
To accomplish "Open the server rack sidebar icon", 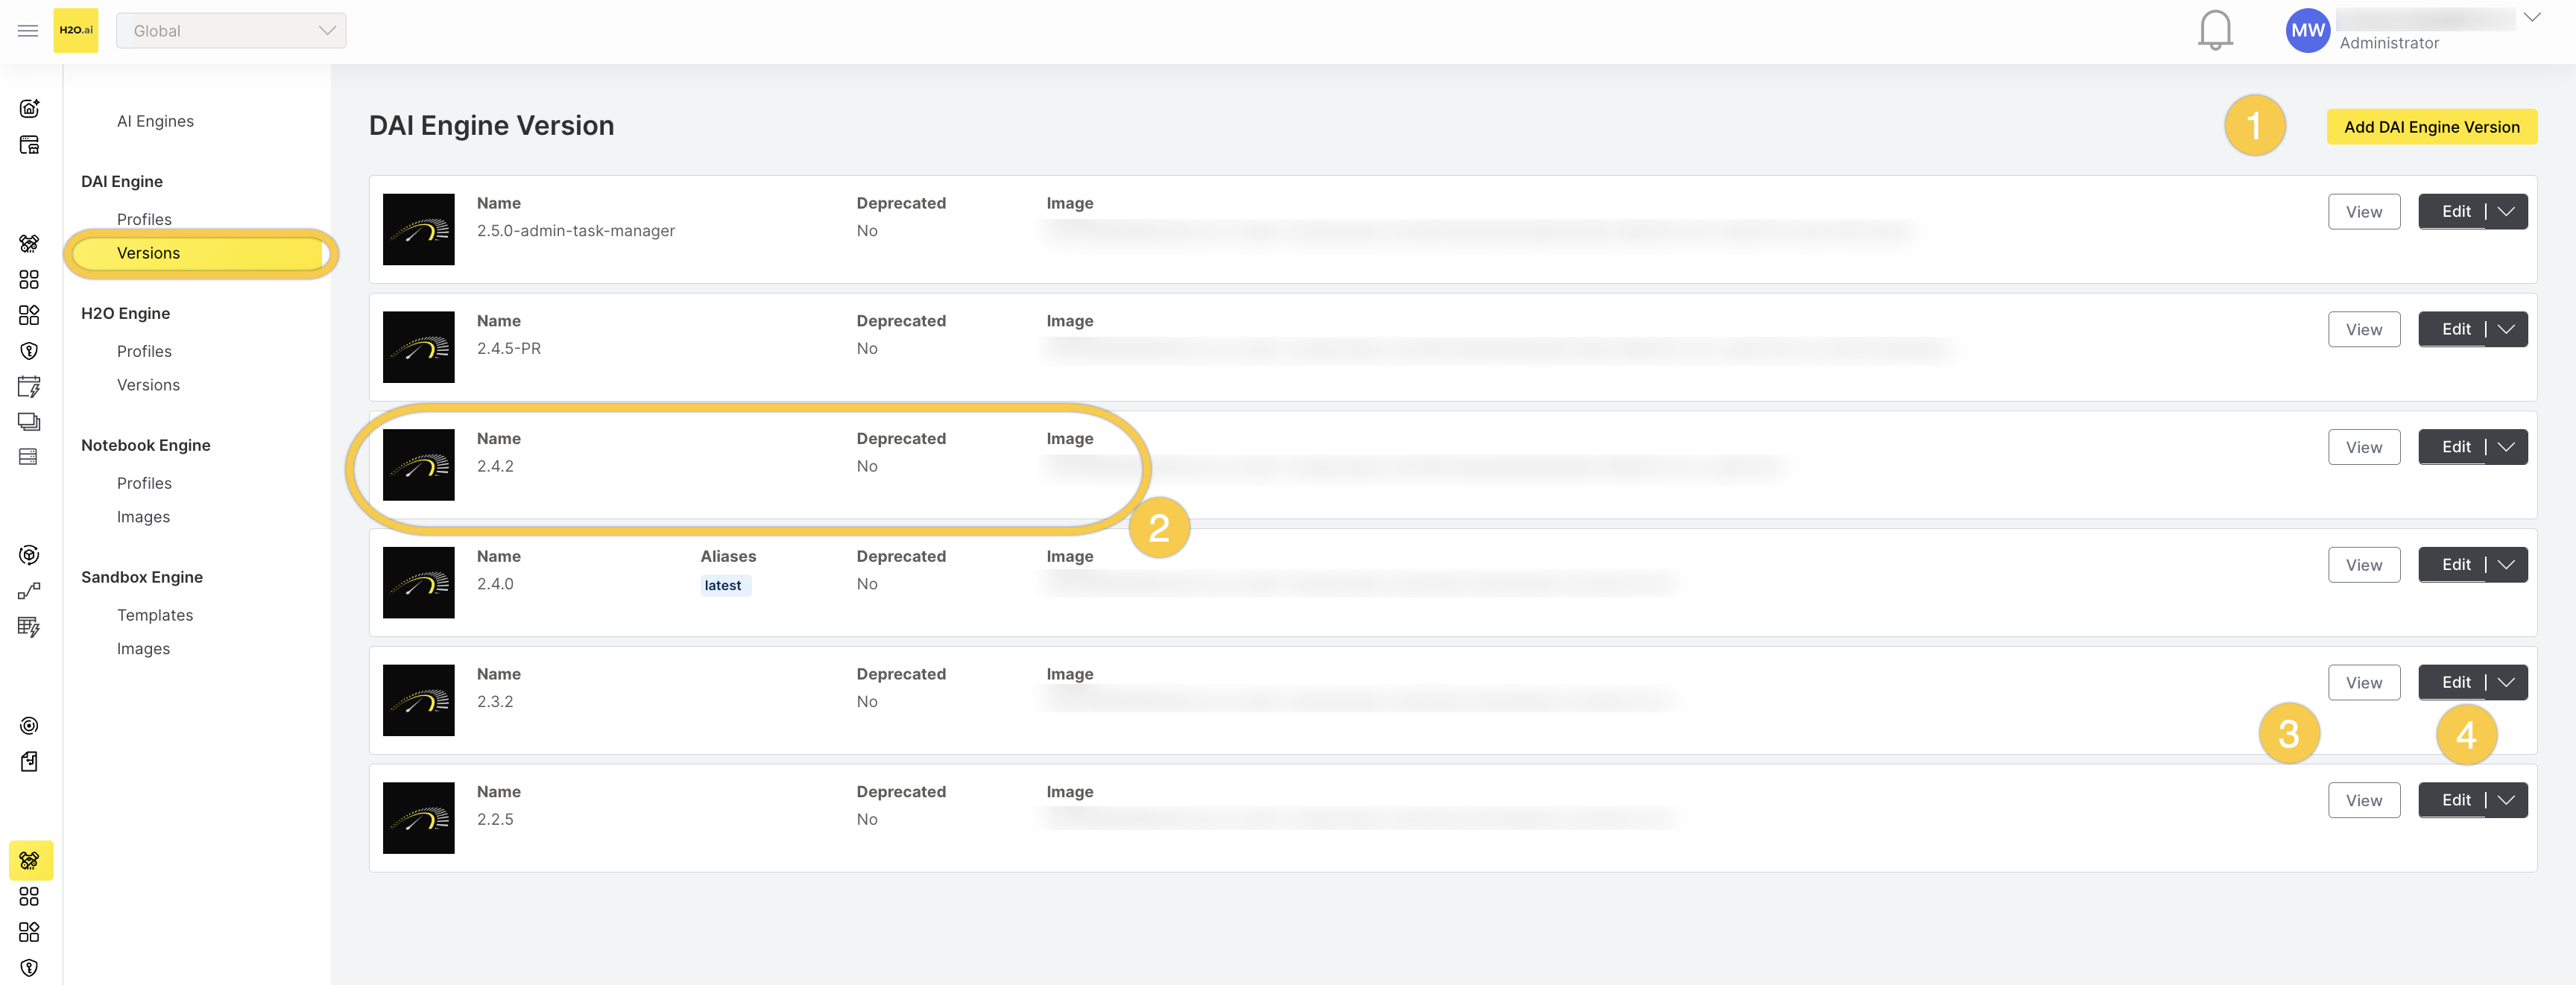I will click(x=29, y=457).
